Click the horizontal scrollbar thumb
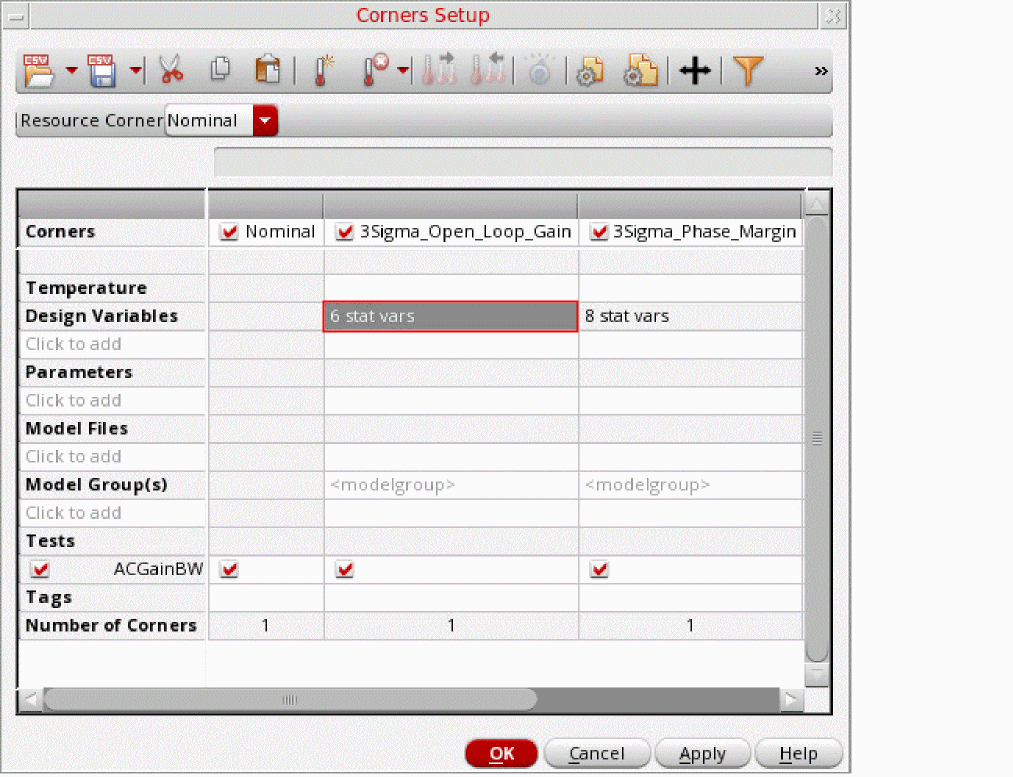 [x=290, y=699]
